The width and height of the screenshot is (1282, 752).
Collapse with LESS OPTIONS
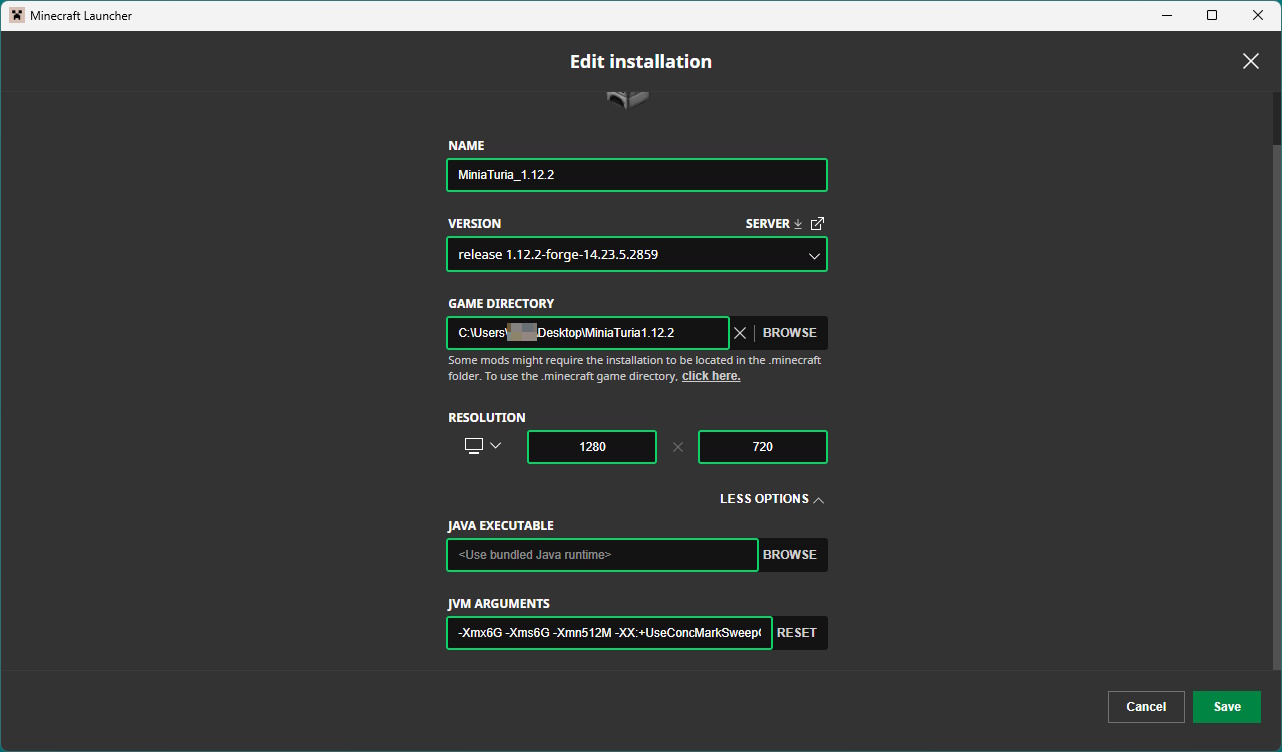pyautogui.click(x=772, y=499)
